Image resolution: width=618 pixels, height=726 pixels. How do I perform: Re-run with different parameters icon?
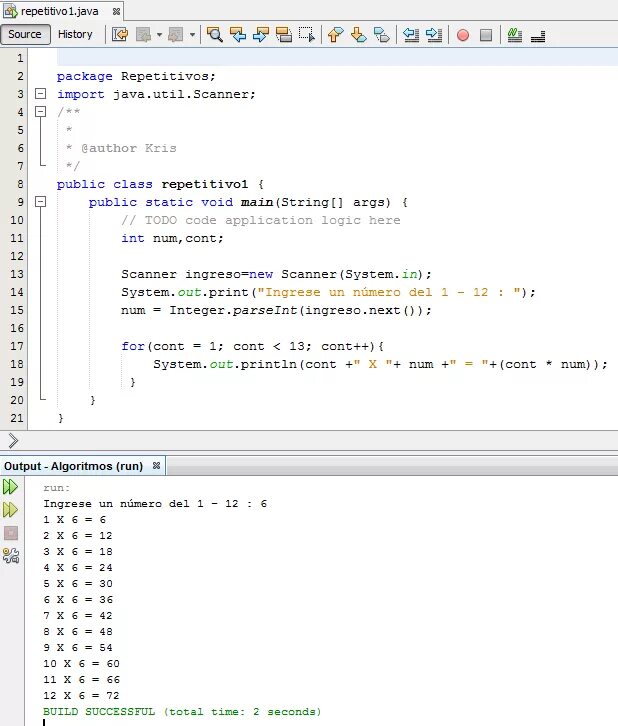[10, 510]
